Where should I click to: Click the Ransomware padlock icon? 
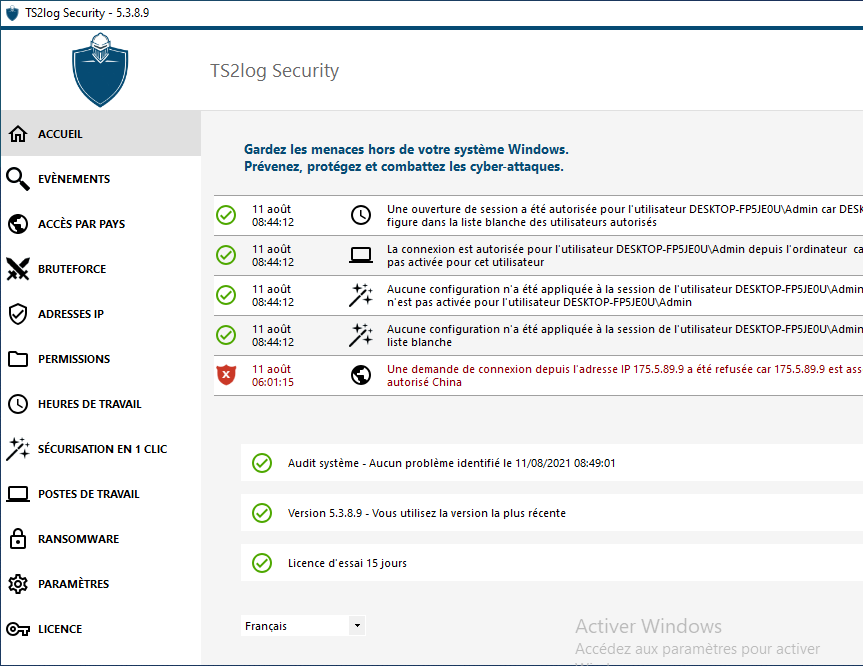(18, 539)
